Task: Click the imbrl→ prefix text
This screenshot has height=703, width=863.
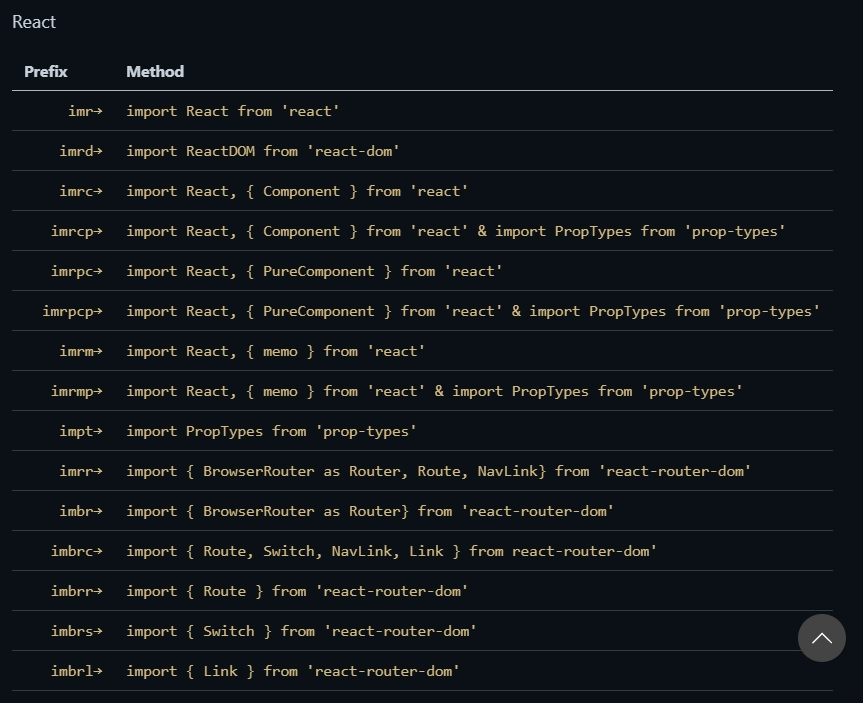Action: click(x=77, y=671)
